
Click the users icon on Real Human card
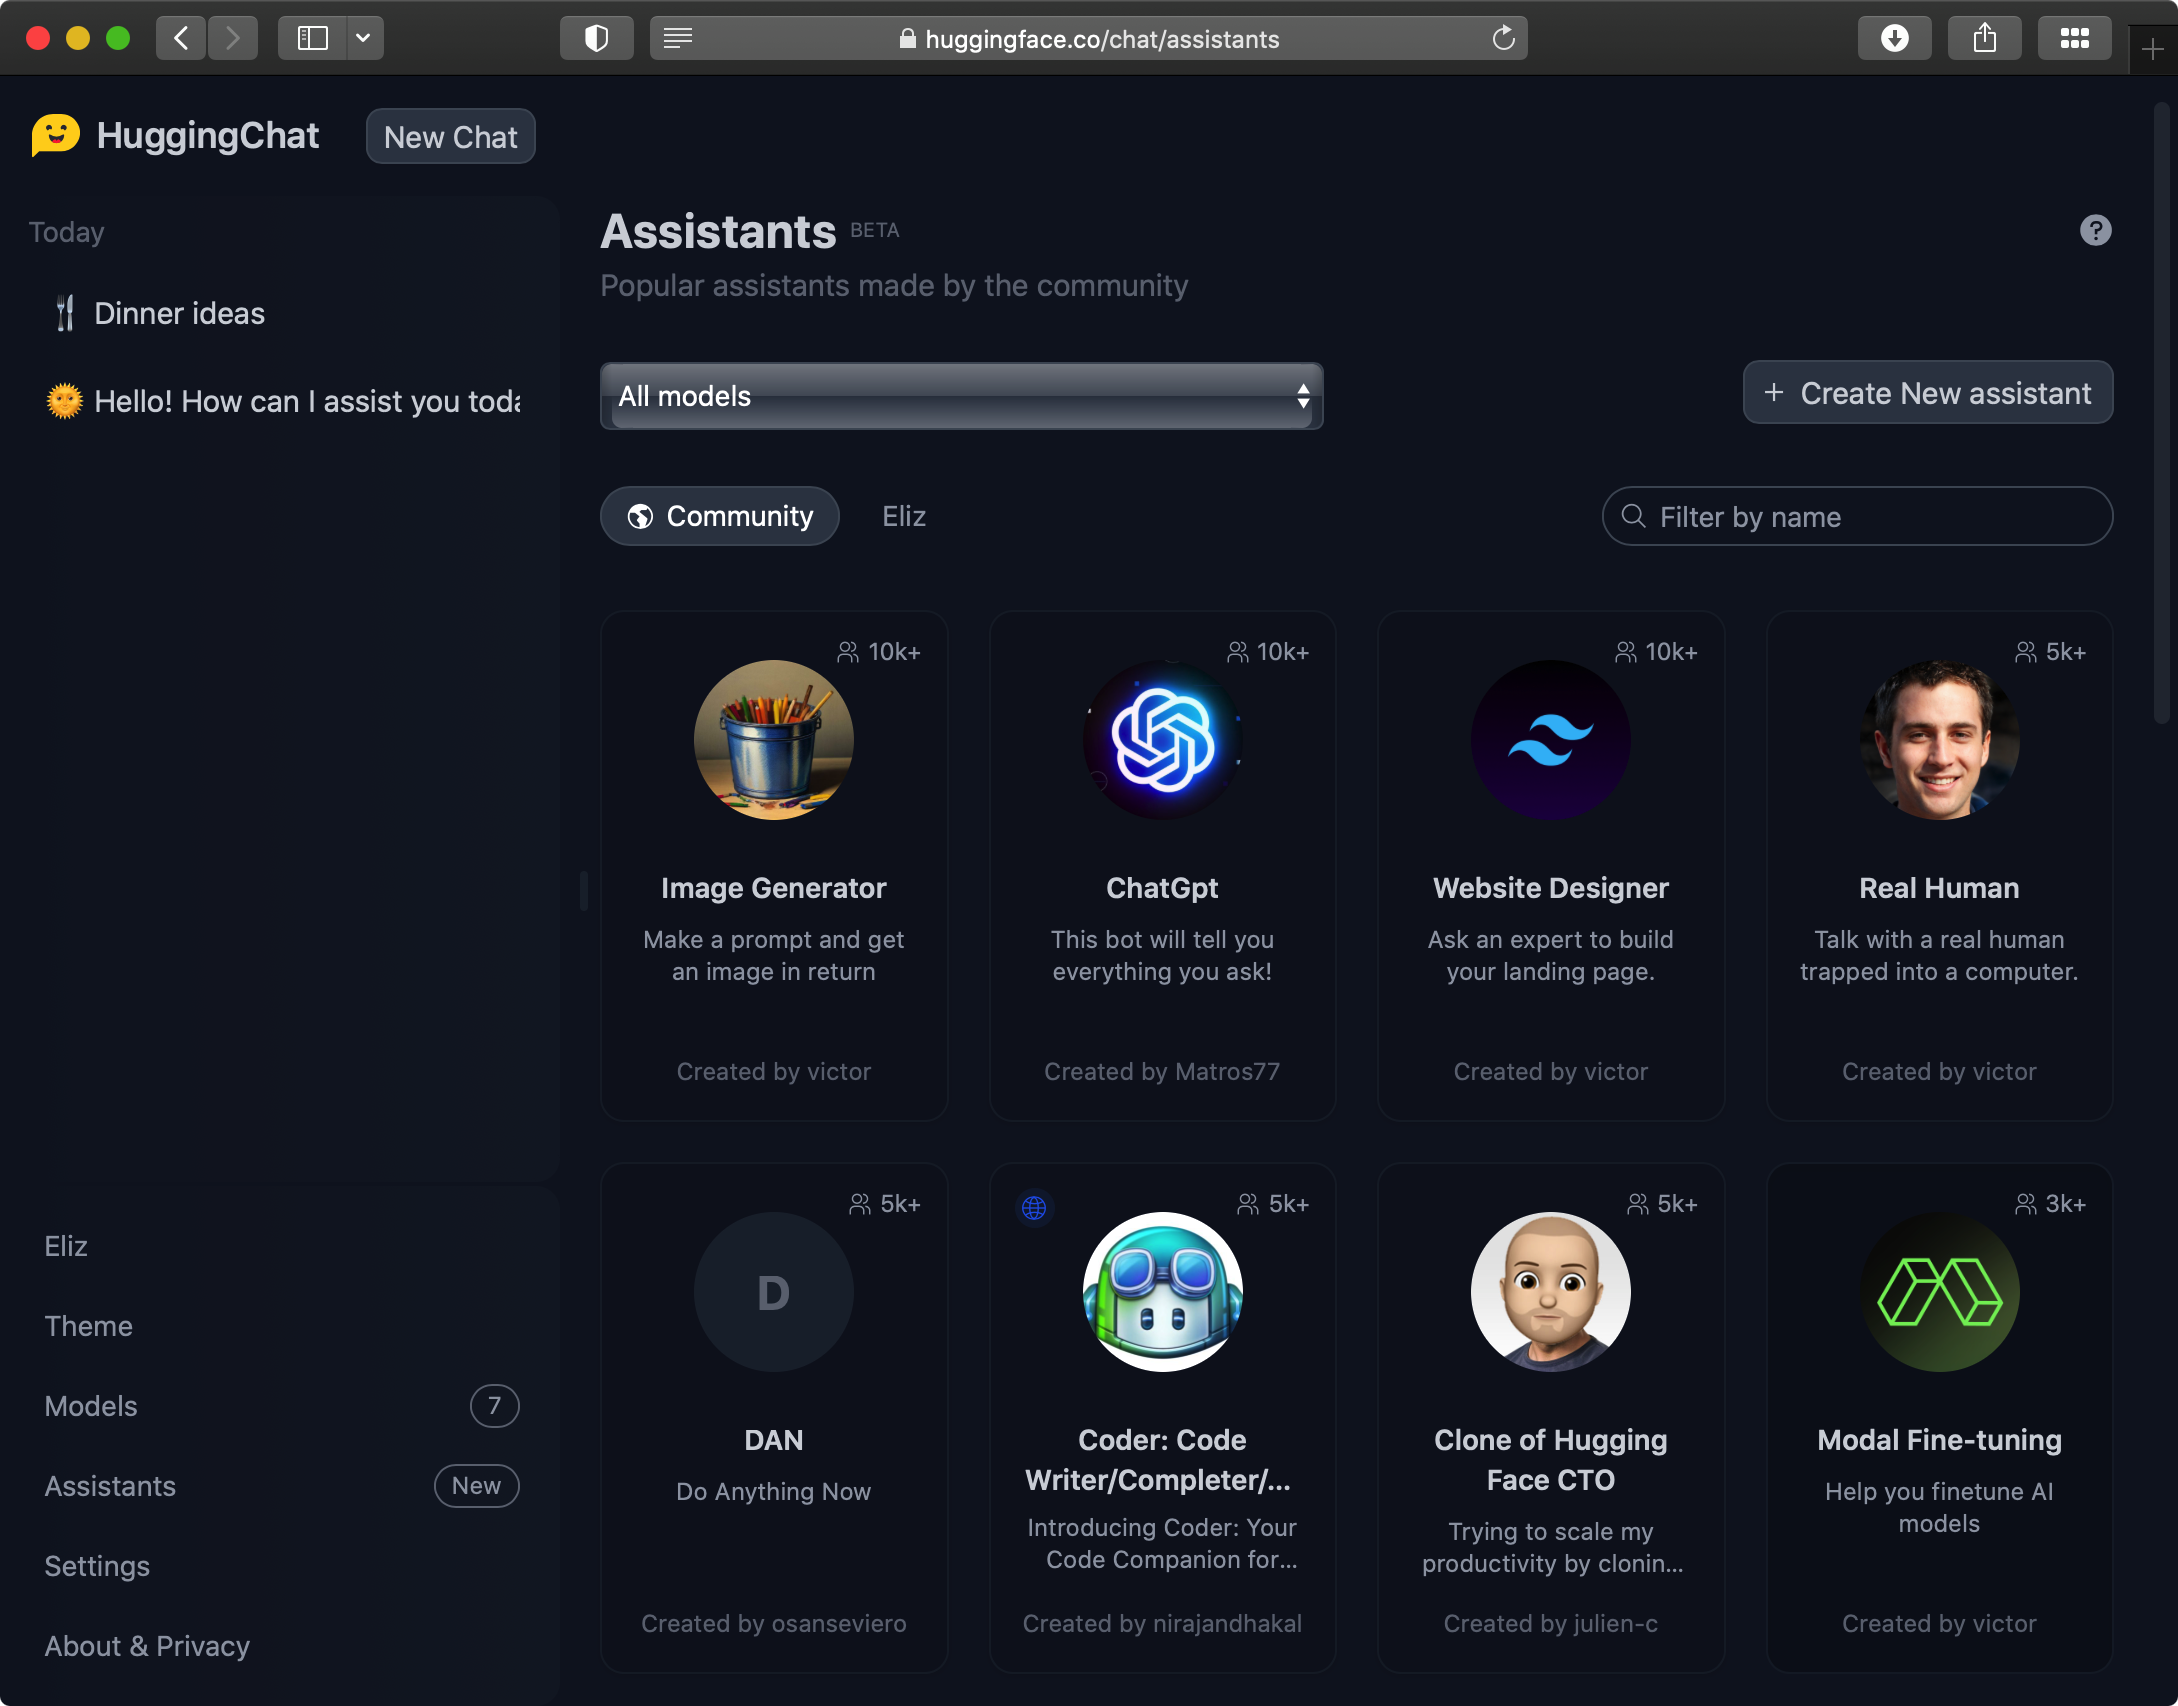point(2025,652)
